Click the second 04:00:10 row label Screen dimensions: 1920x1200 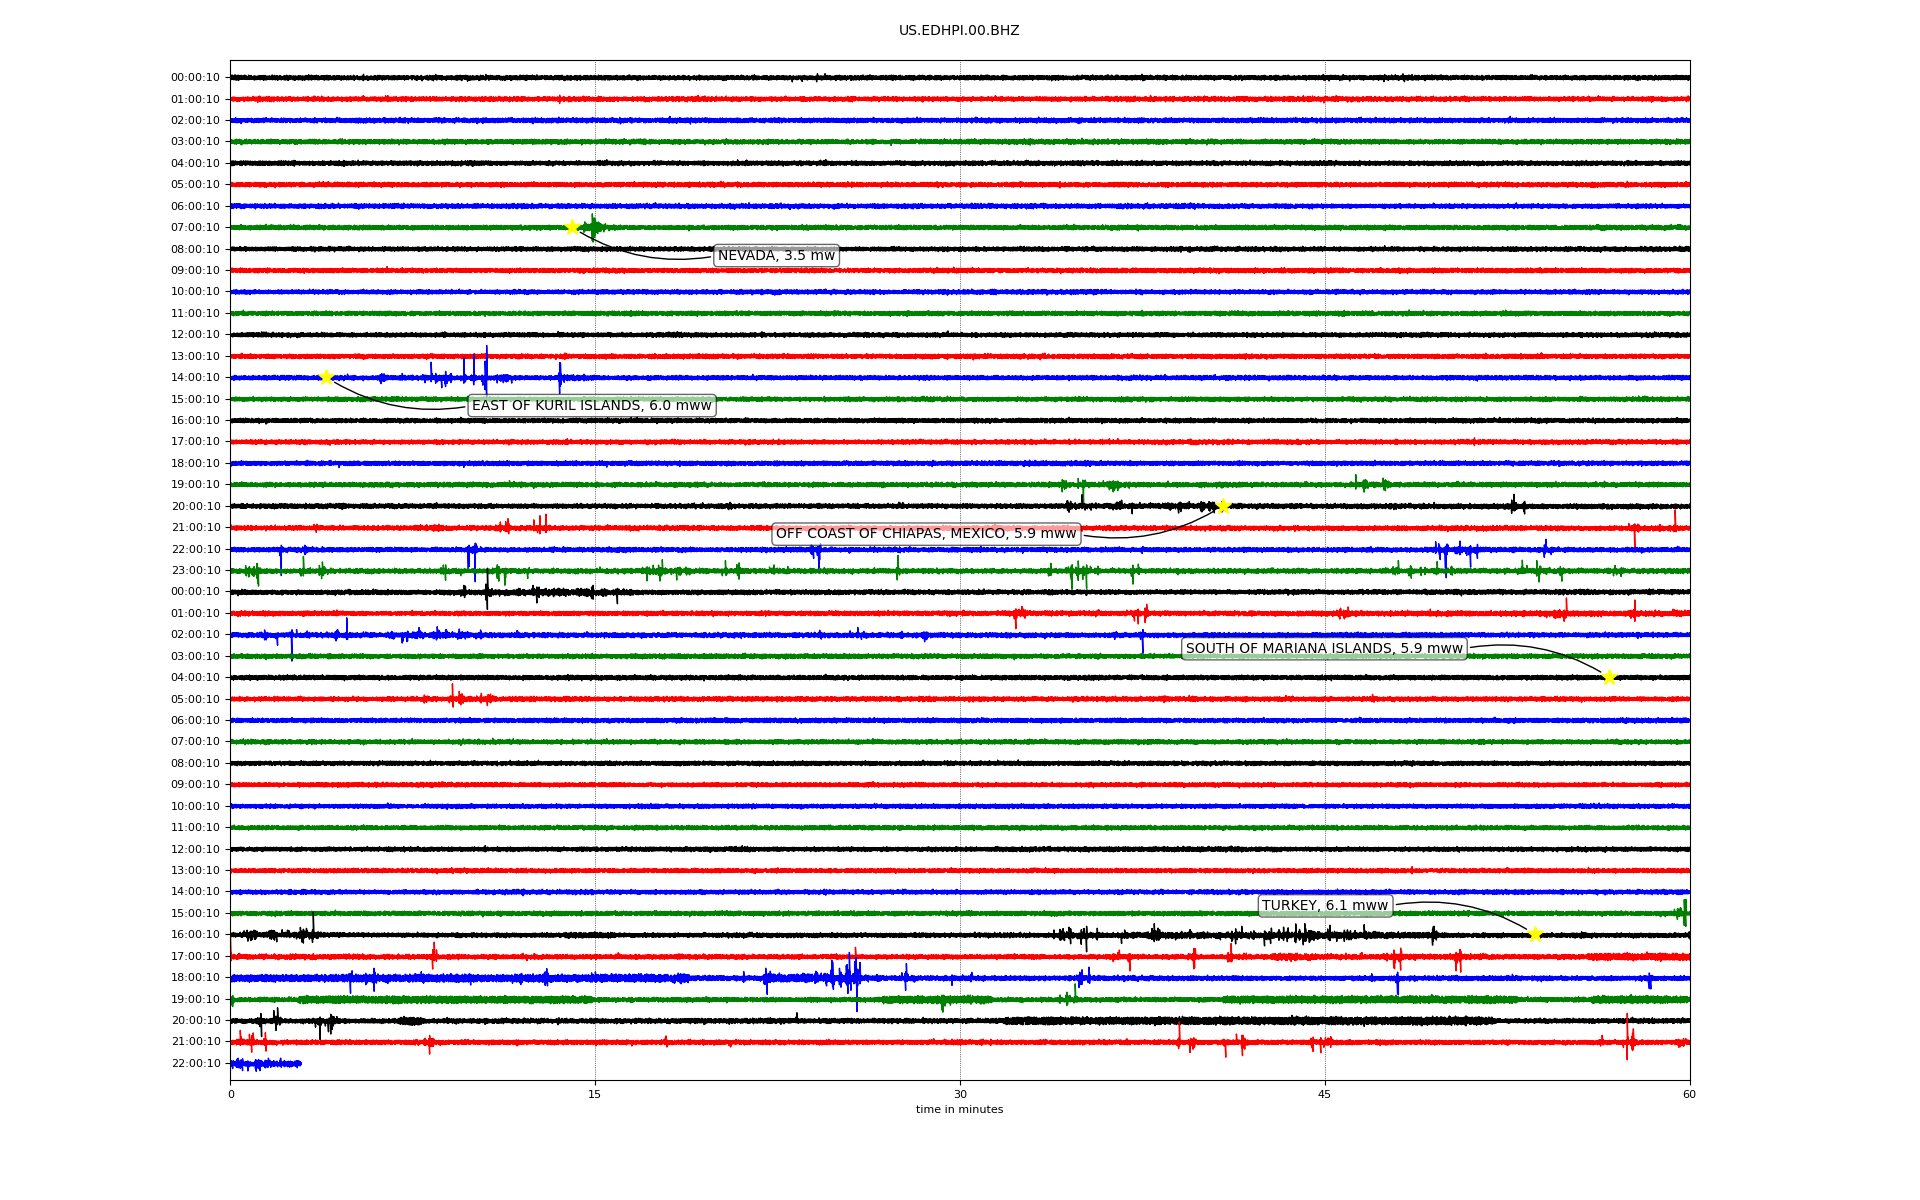[195, 678]
